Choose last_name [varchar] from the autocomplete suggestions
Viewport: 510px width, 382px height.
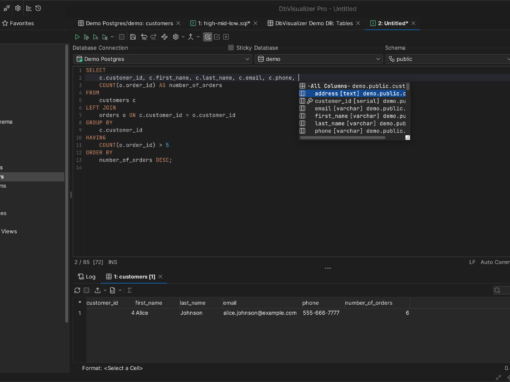(x=352, y=123)
